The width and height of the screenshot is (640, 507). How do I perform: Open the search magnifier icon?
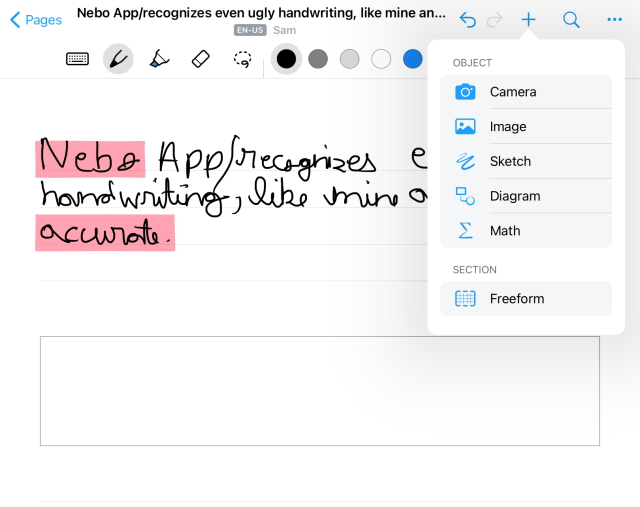(x=571, y=20)
